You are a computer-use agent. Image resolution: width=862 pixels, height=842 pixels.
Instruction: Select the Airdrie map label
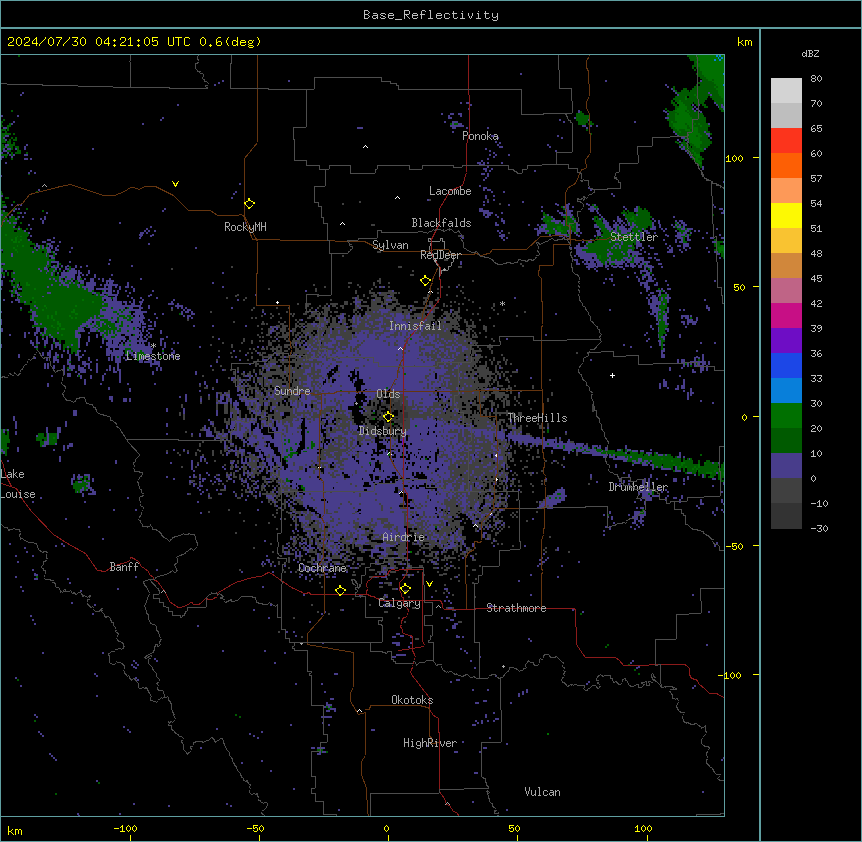point(404,537)
